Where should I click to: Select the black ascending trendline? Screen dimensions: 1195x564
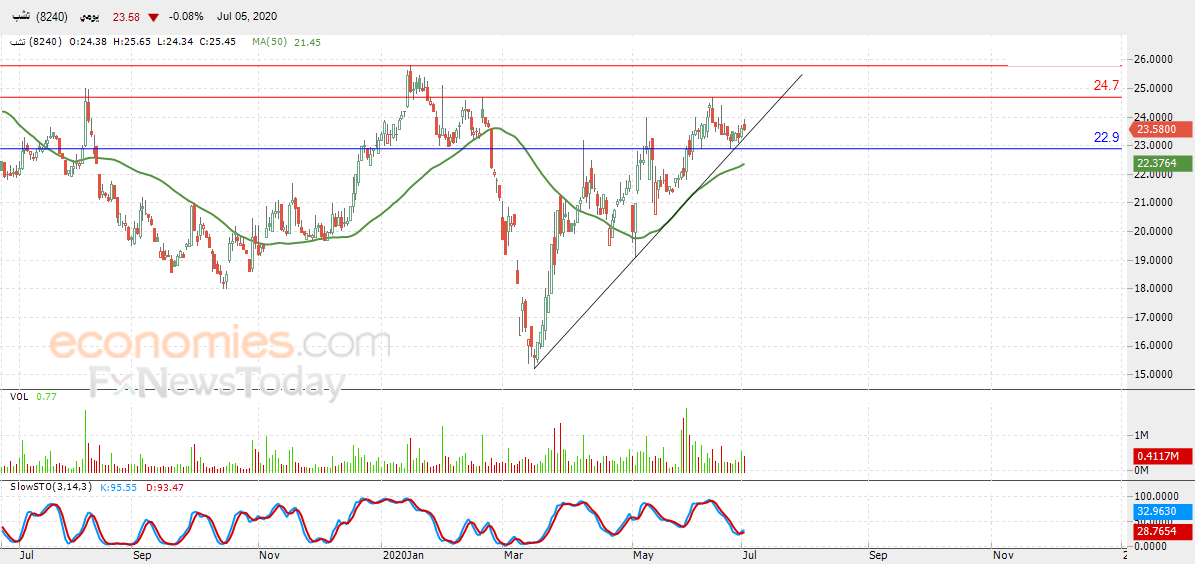tap(668, 221)
